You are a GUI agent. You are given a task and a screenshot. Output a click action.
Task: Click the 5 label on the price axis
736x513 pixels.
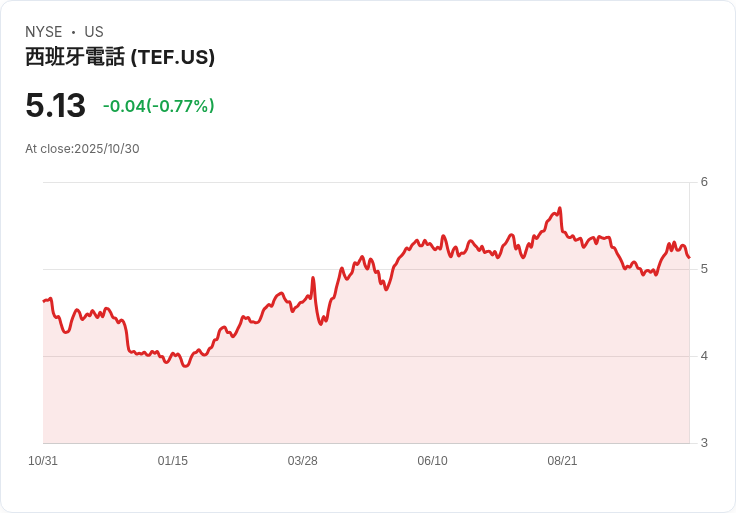tap(704, 269)
